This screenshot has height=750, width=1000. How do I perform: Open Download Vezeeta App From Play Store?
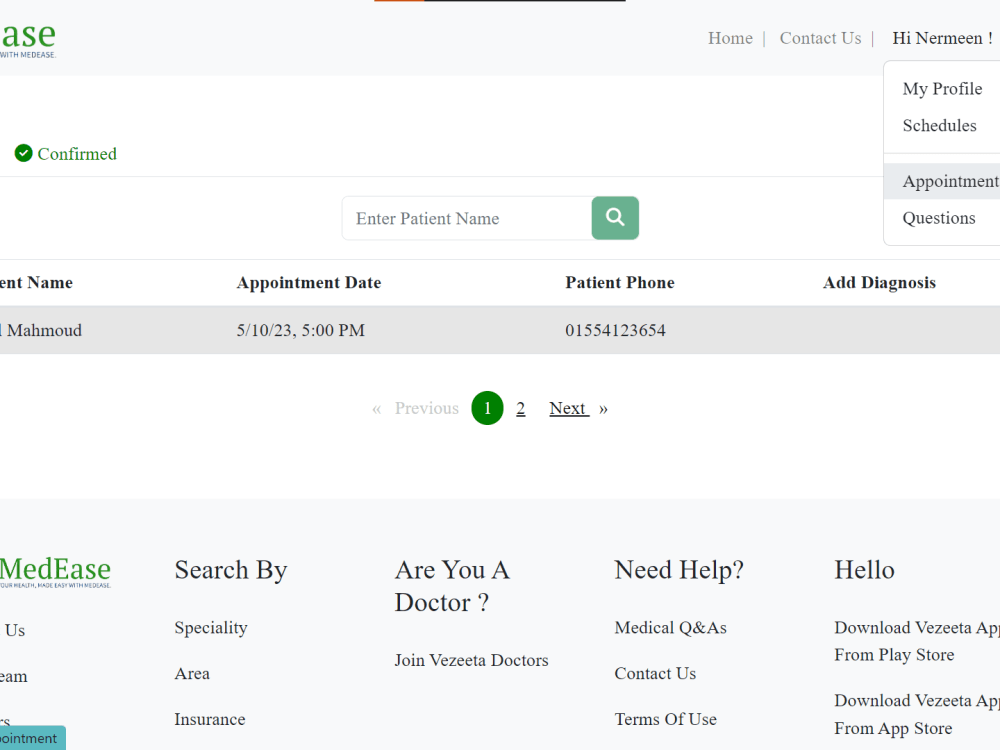[917, 641]
